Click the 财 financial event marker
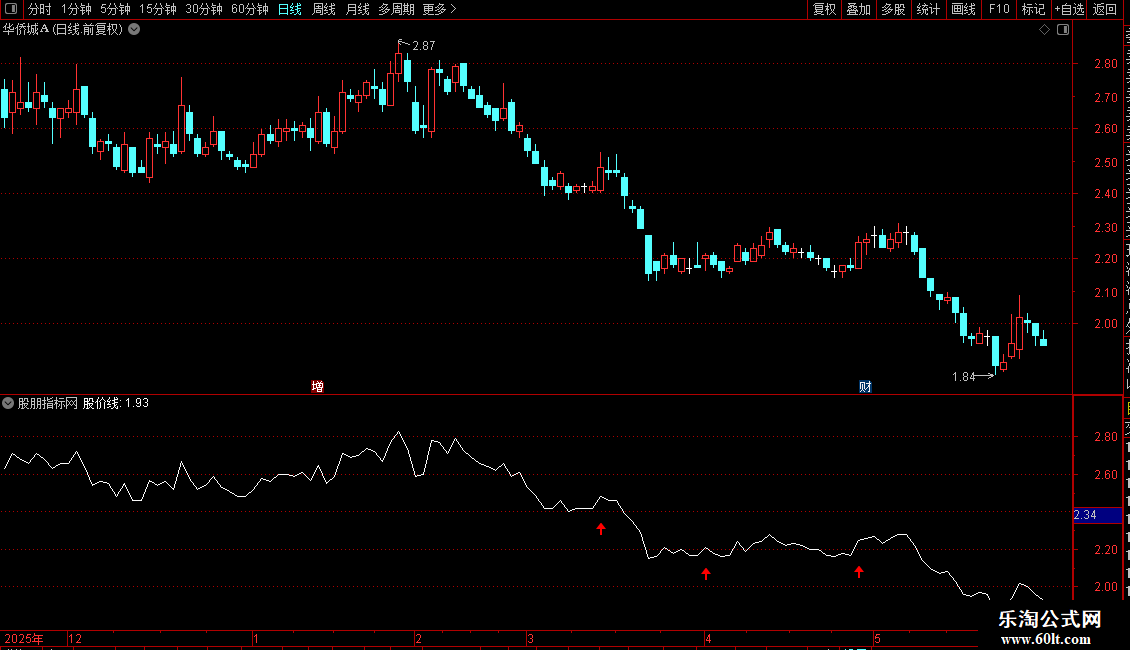1130x650 pixels. 866,387
